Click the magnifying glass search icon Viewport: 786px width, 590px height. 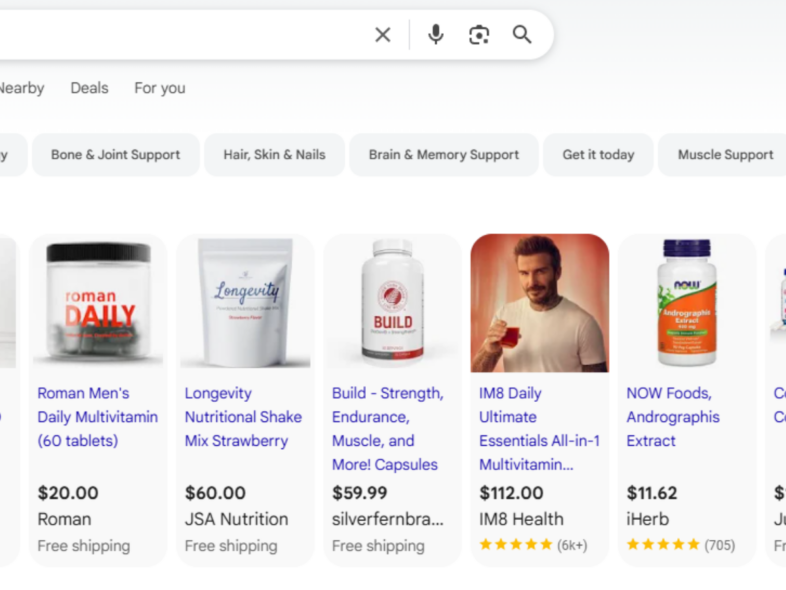[x=522, y=35]
